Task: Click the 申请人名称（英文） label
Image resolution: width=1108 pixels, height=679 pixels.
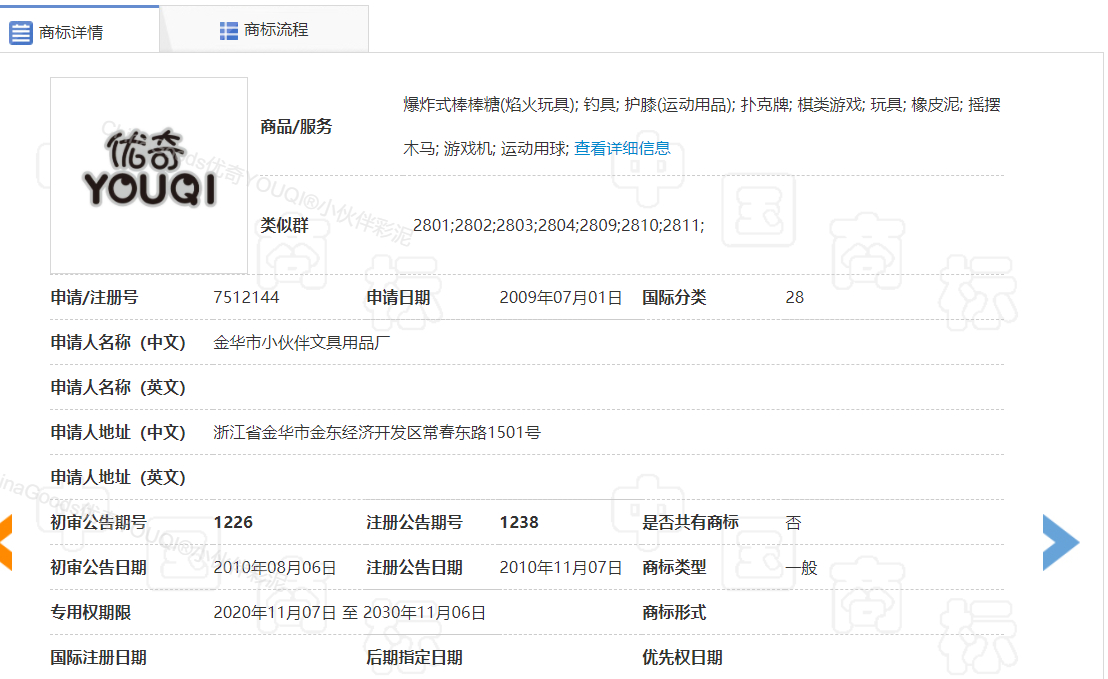Action: [x=118, y=387]
